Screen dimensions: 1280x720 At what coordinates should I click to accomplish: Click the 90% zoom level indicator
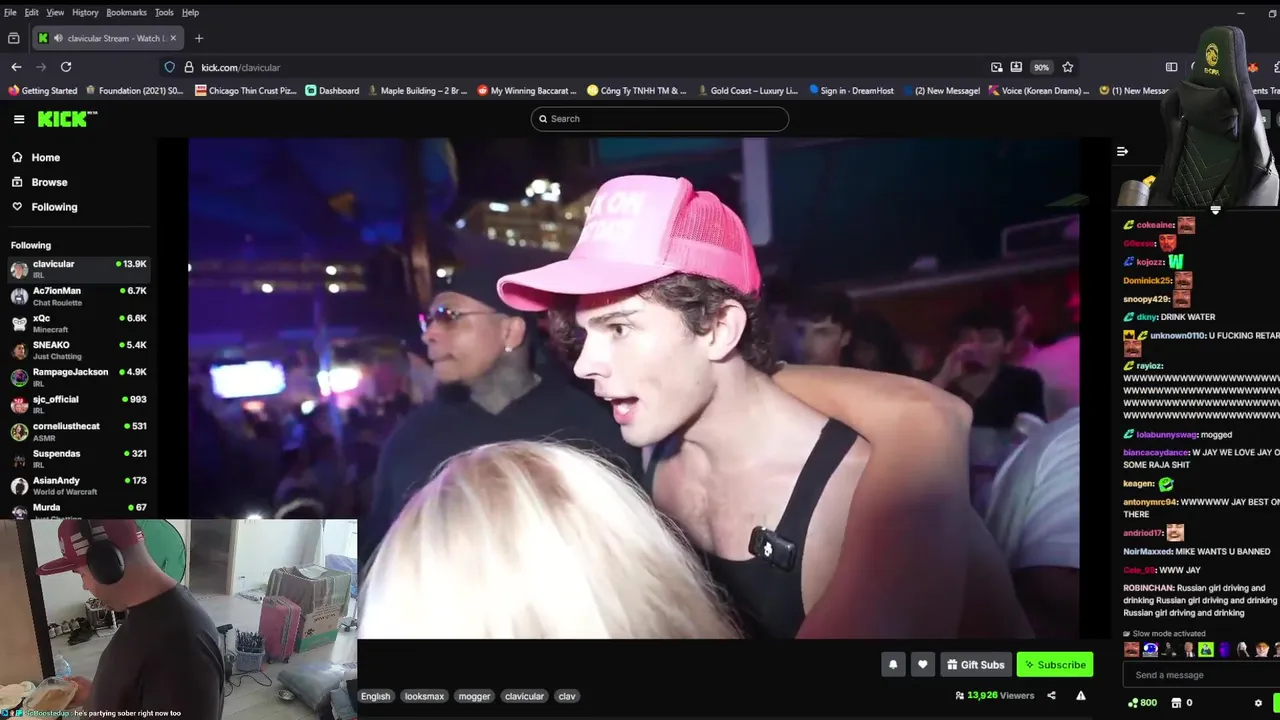click(x=1042, y=67)
